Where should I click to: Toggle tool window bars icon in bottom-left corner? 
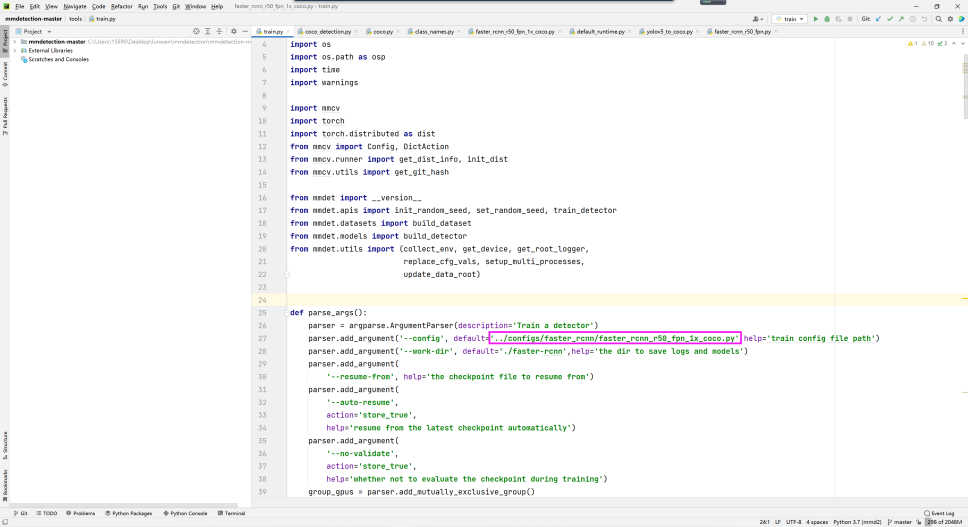tap(5, 522)
